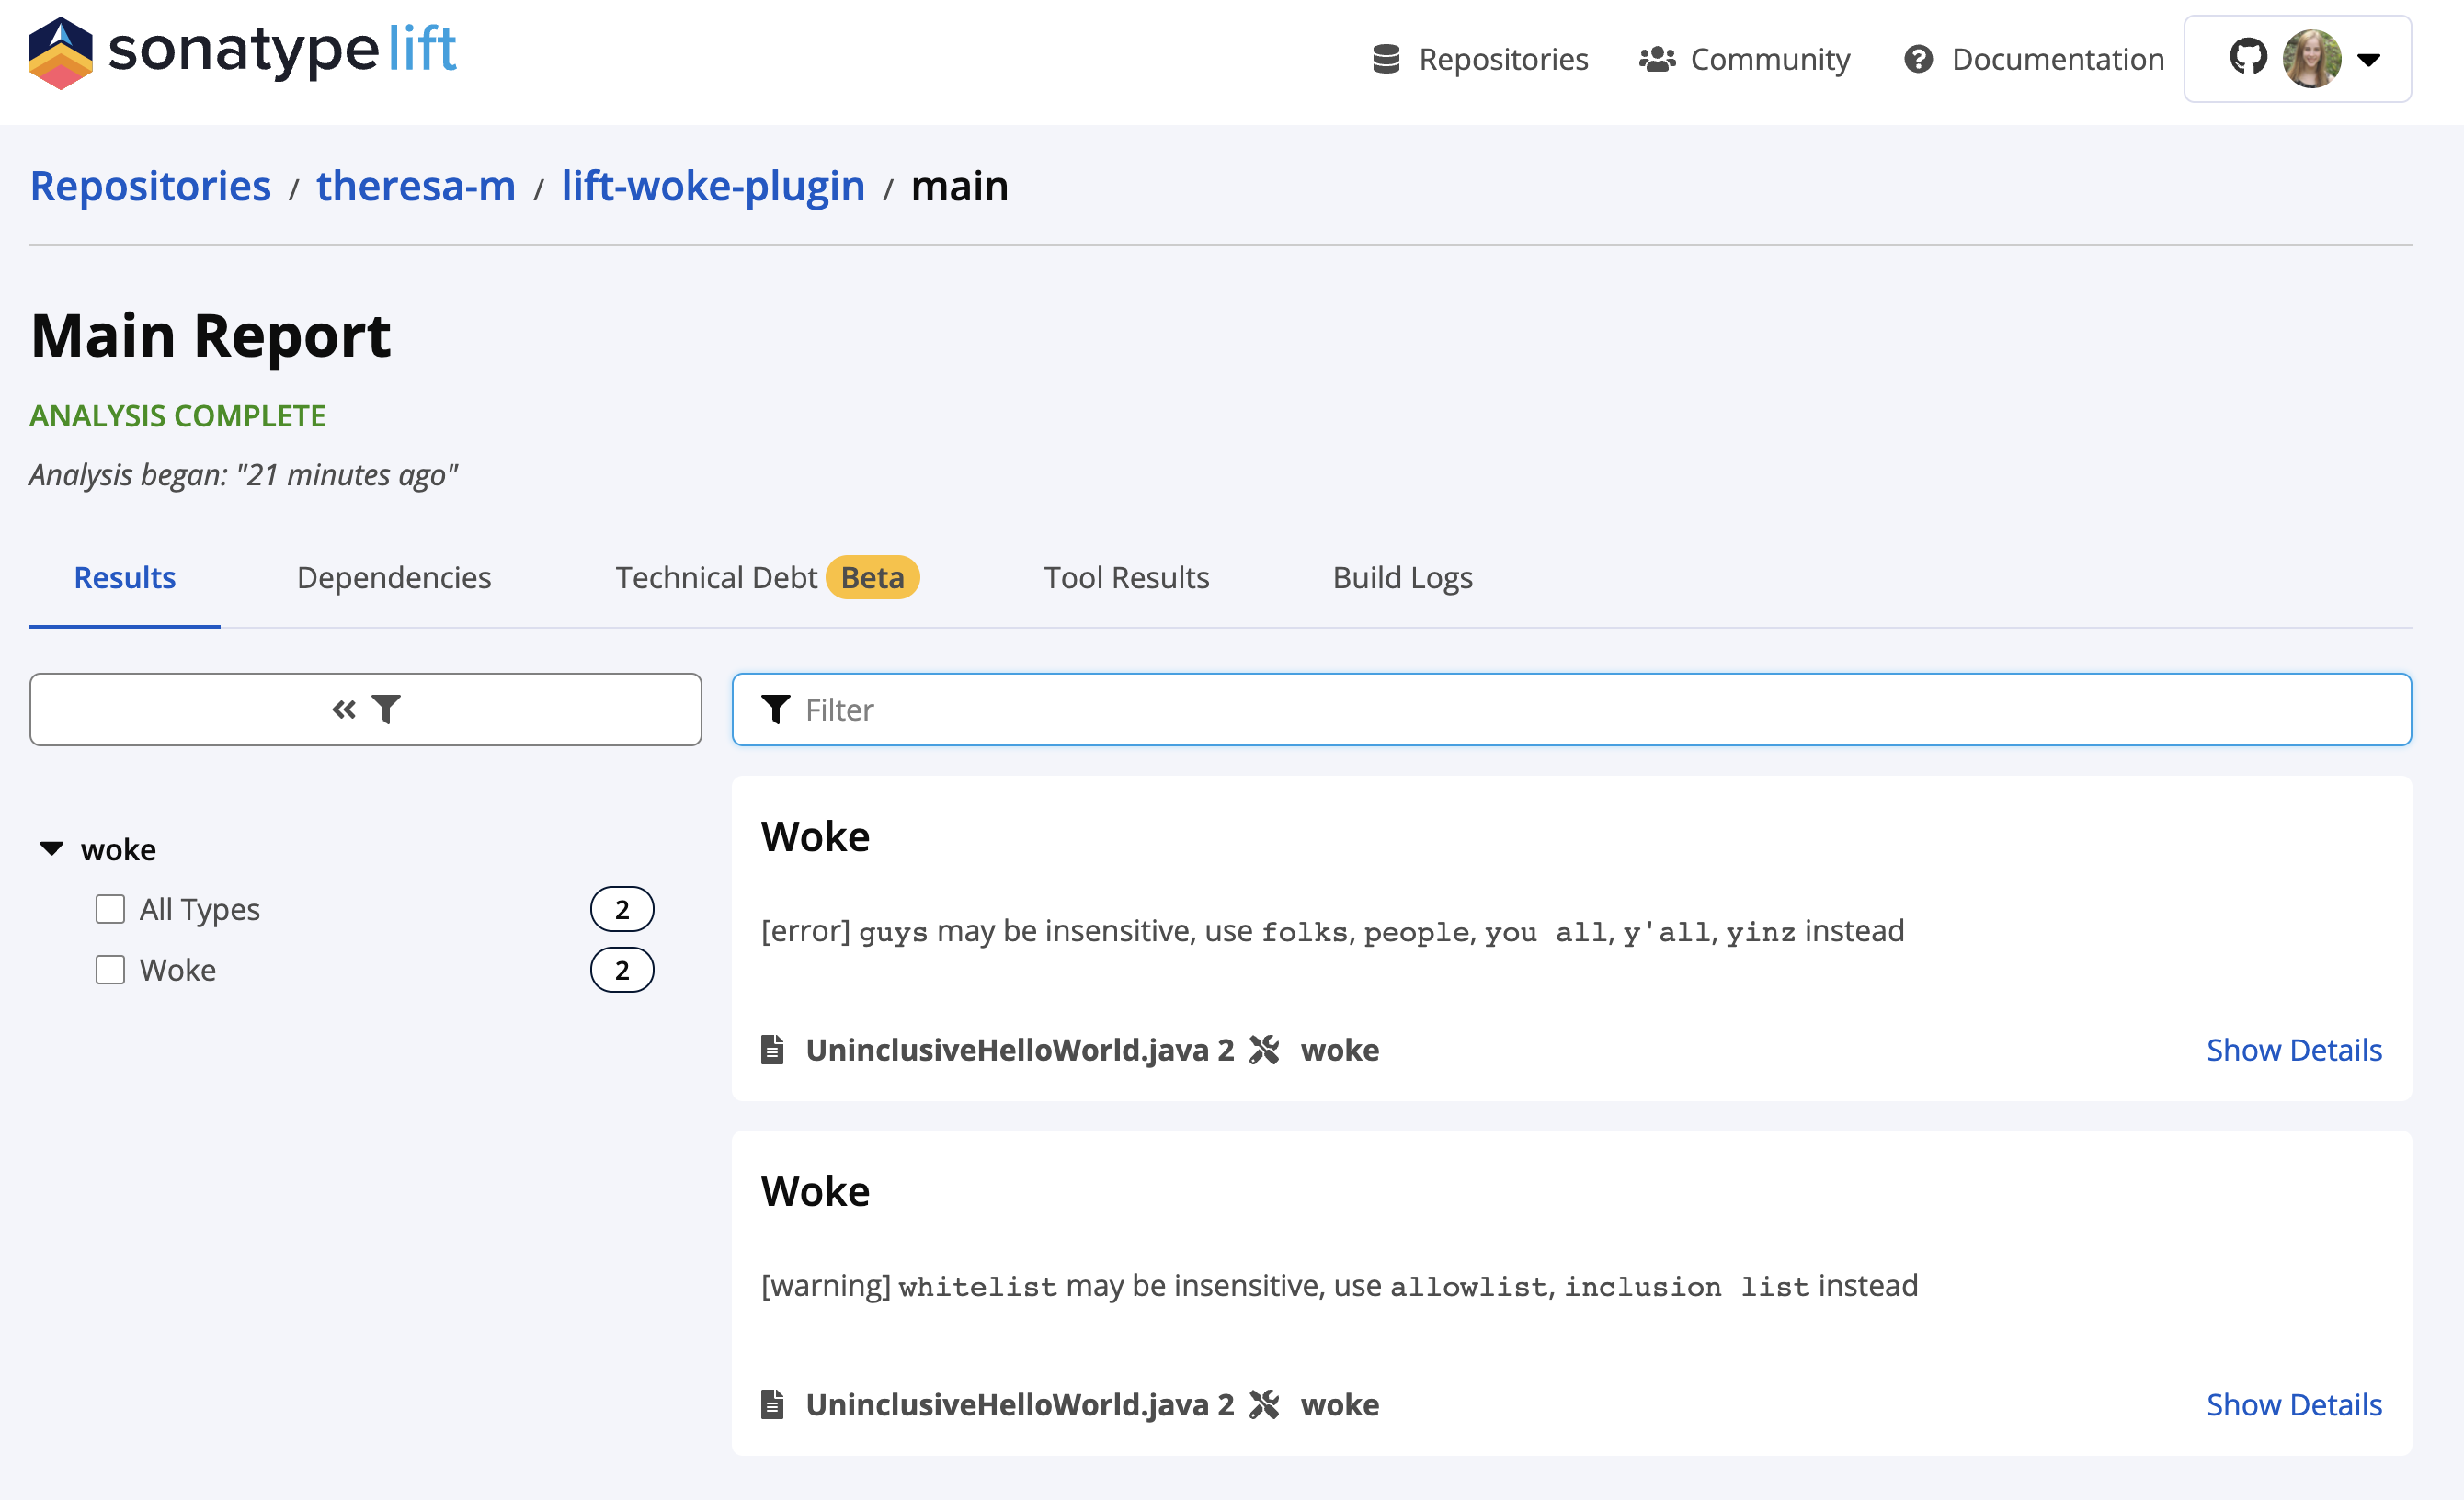Click the guys may be insensitive message

coord(1333,931)
